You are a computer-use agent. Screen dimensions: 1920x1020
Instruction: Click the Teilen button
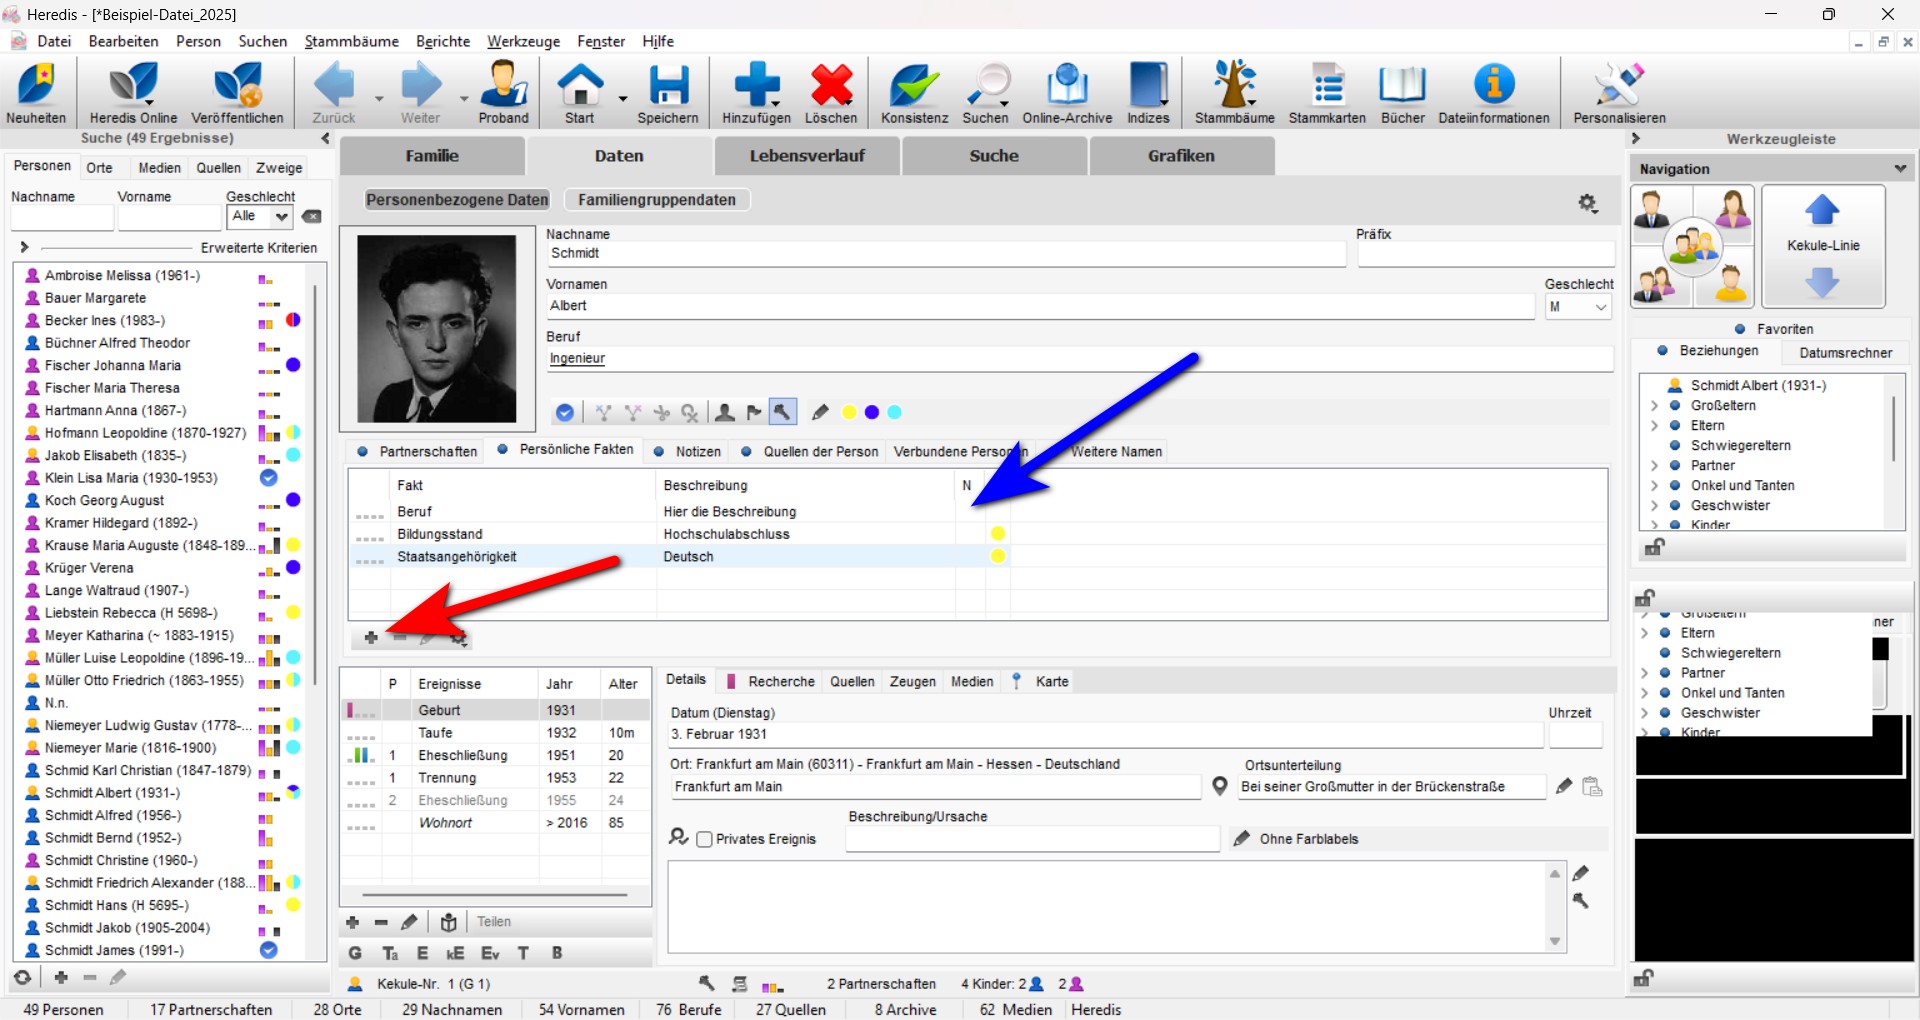[493, 922]
